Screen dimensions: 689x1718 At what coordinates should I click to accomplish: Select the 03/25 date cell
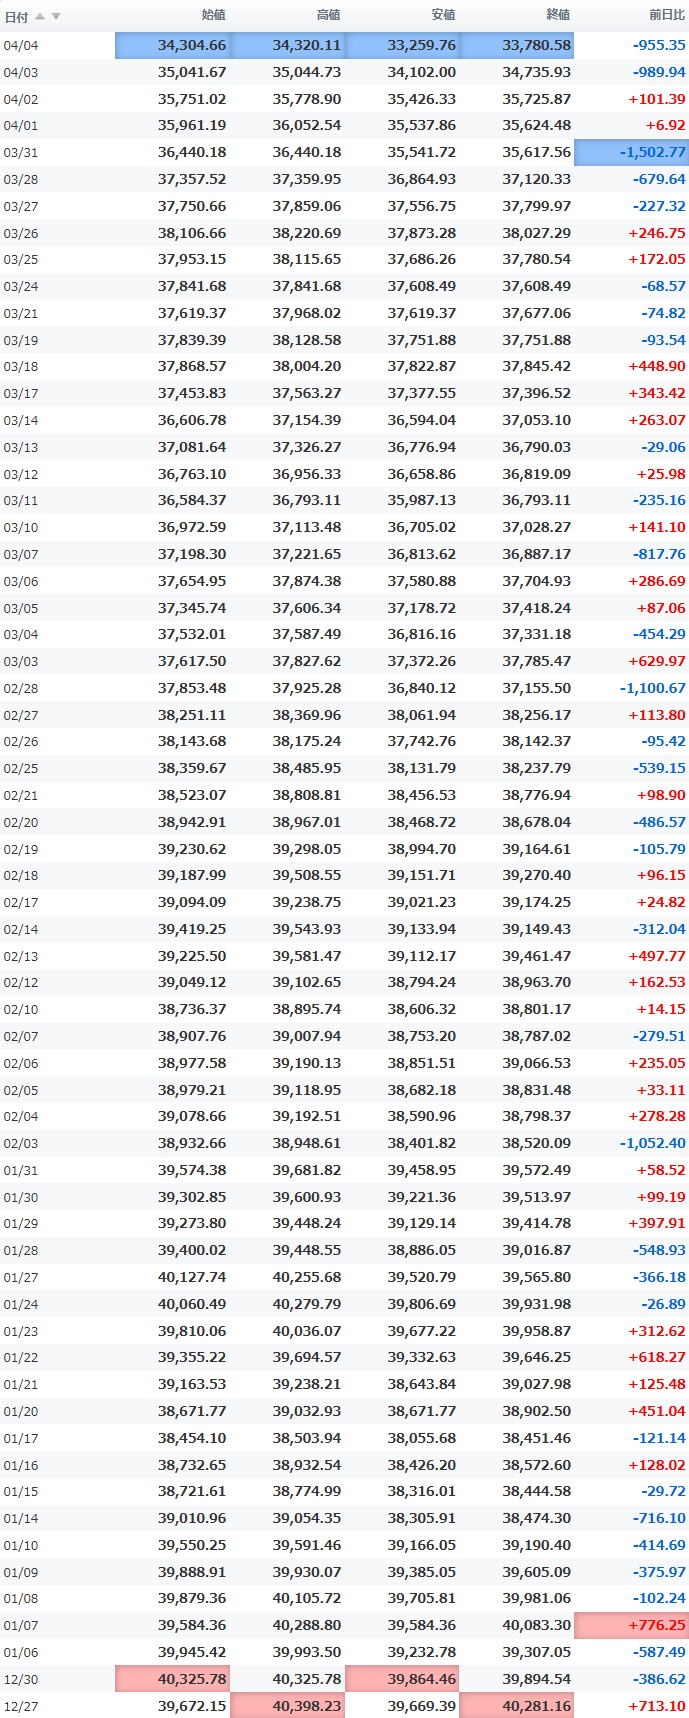[21, 260]
